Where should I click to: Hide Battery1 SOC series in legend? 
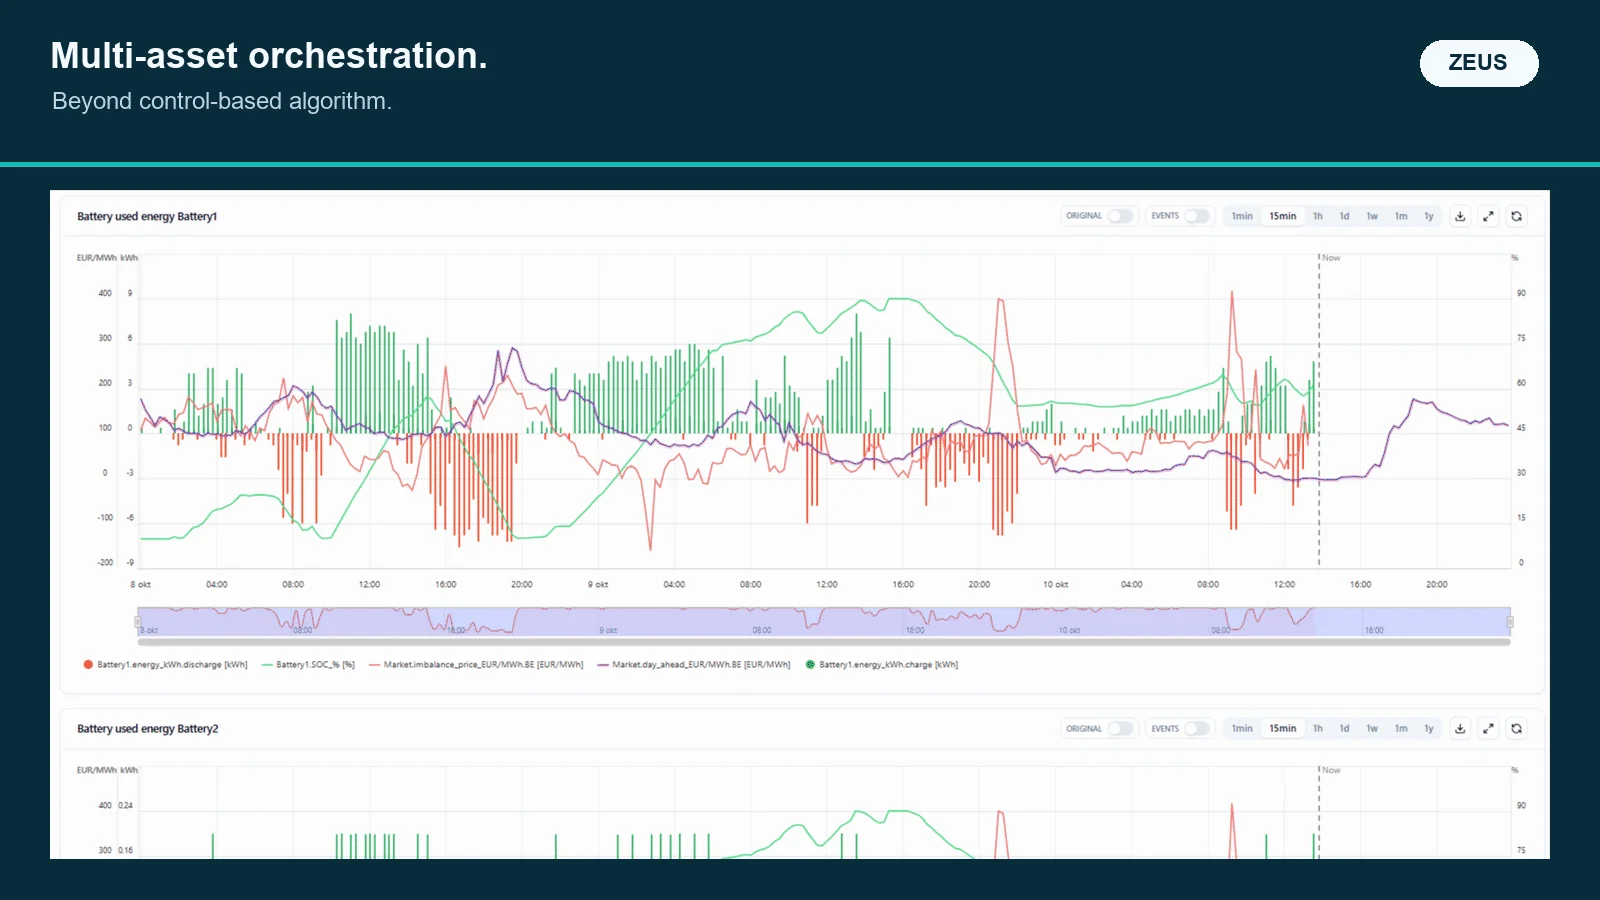[308, 665]
